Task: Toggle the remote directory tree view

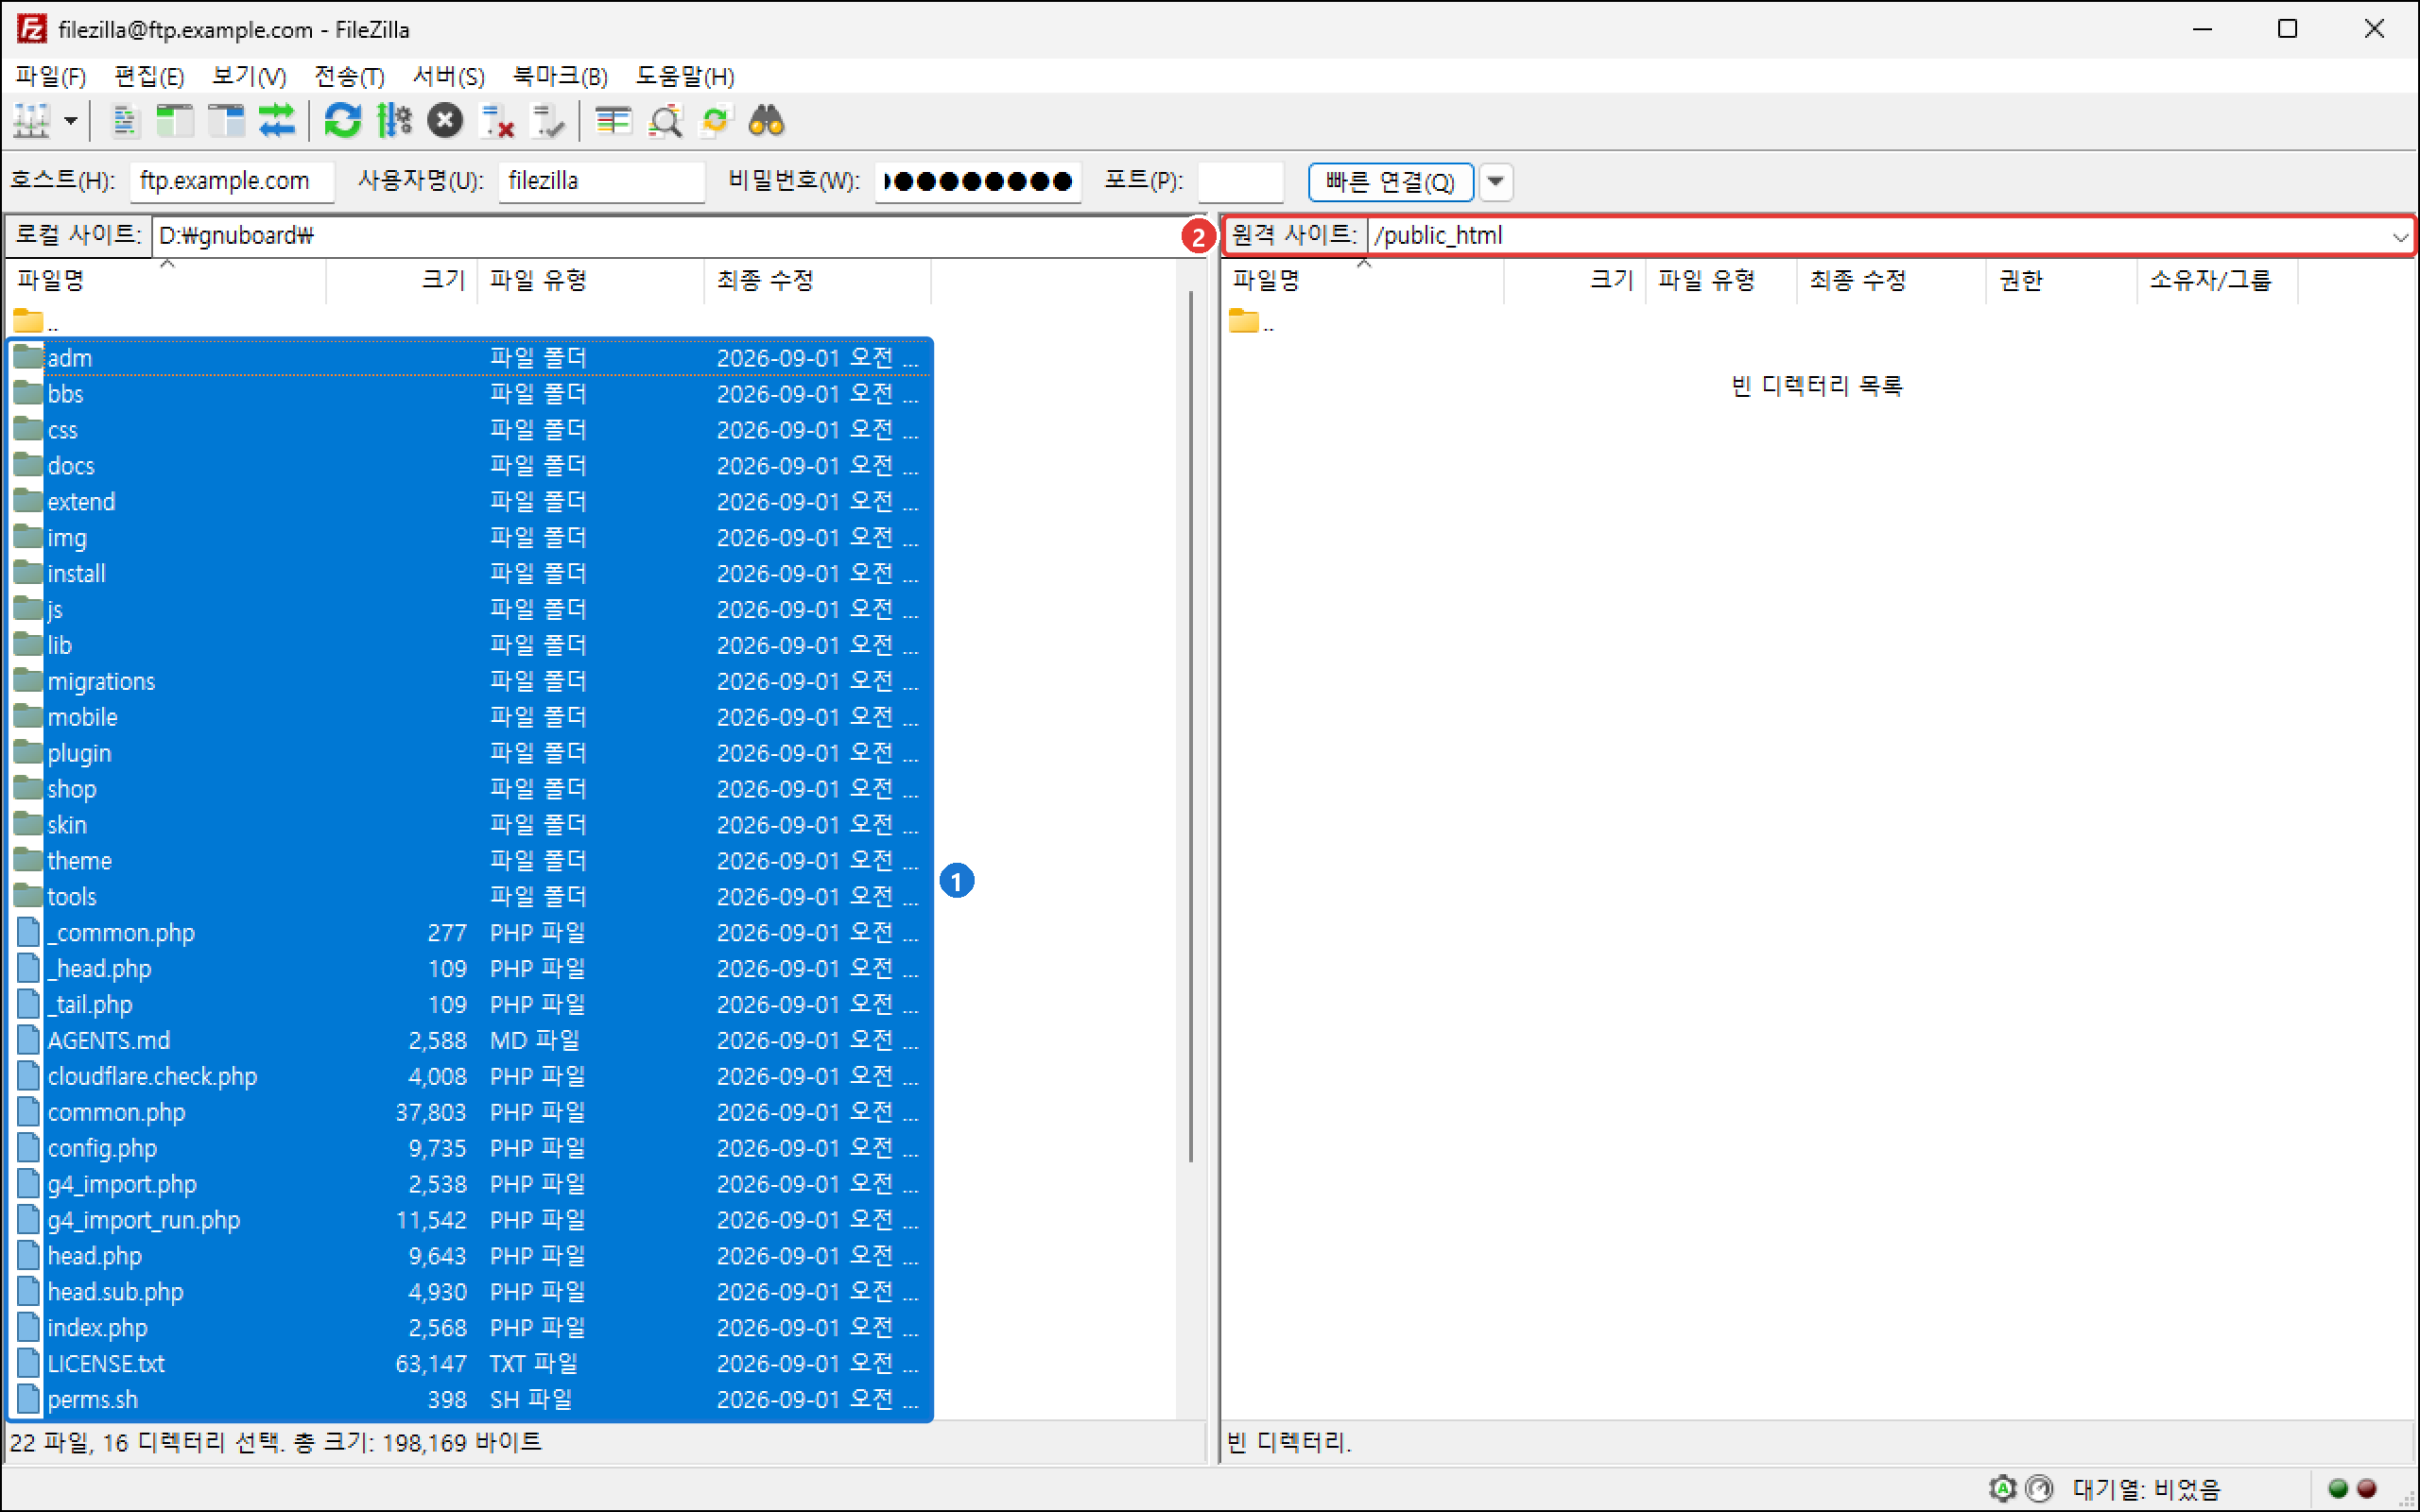Action: (226, 122)
